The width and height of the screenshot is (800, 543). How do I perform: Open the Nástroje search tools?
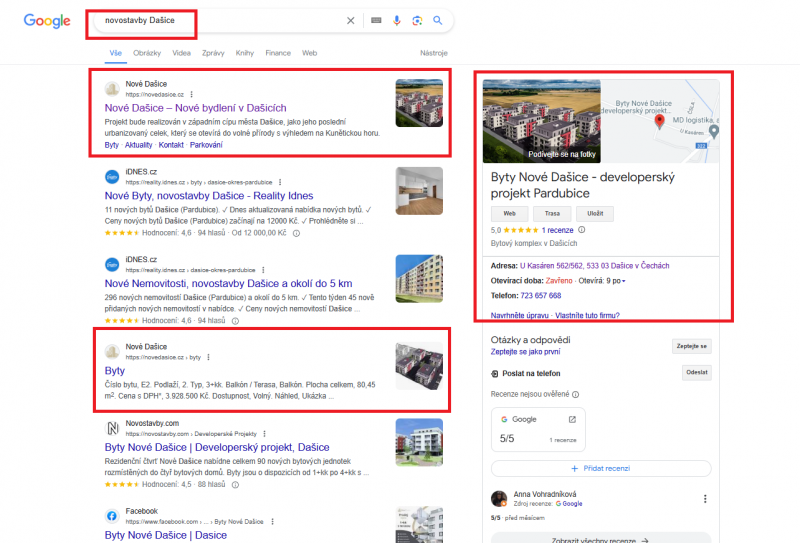[434, 53]
